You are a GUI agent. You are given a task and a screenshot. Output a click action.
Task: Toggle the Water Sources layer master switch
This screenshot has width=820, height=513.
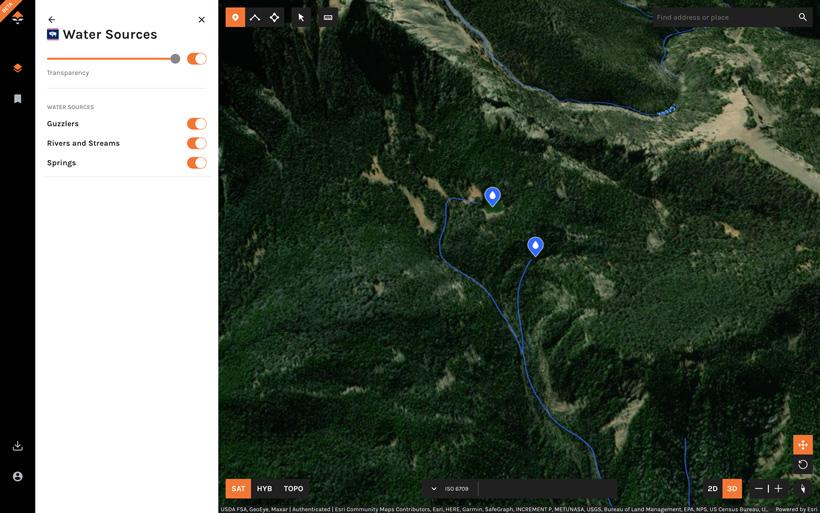tap(197, 59)
